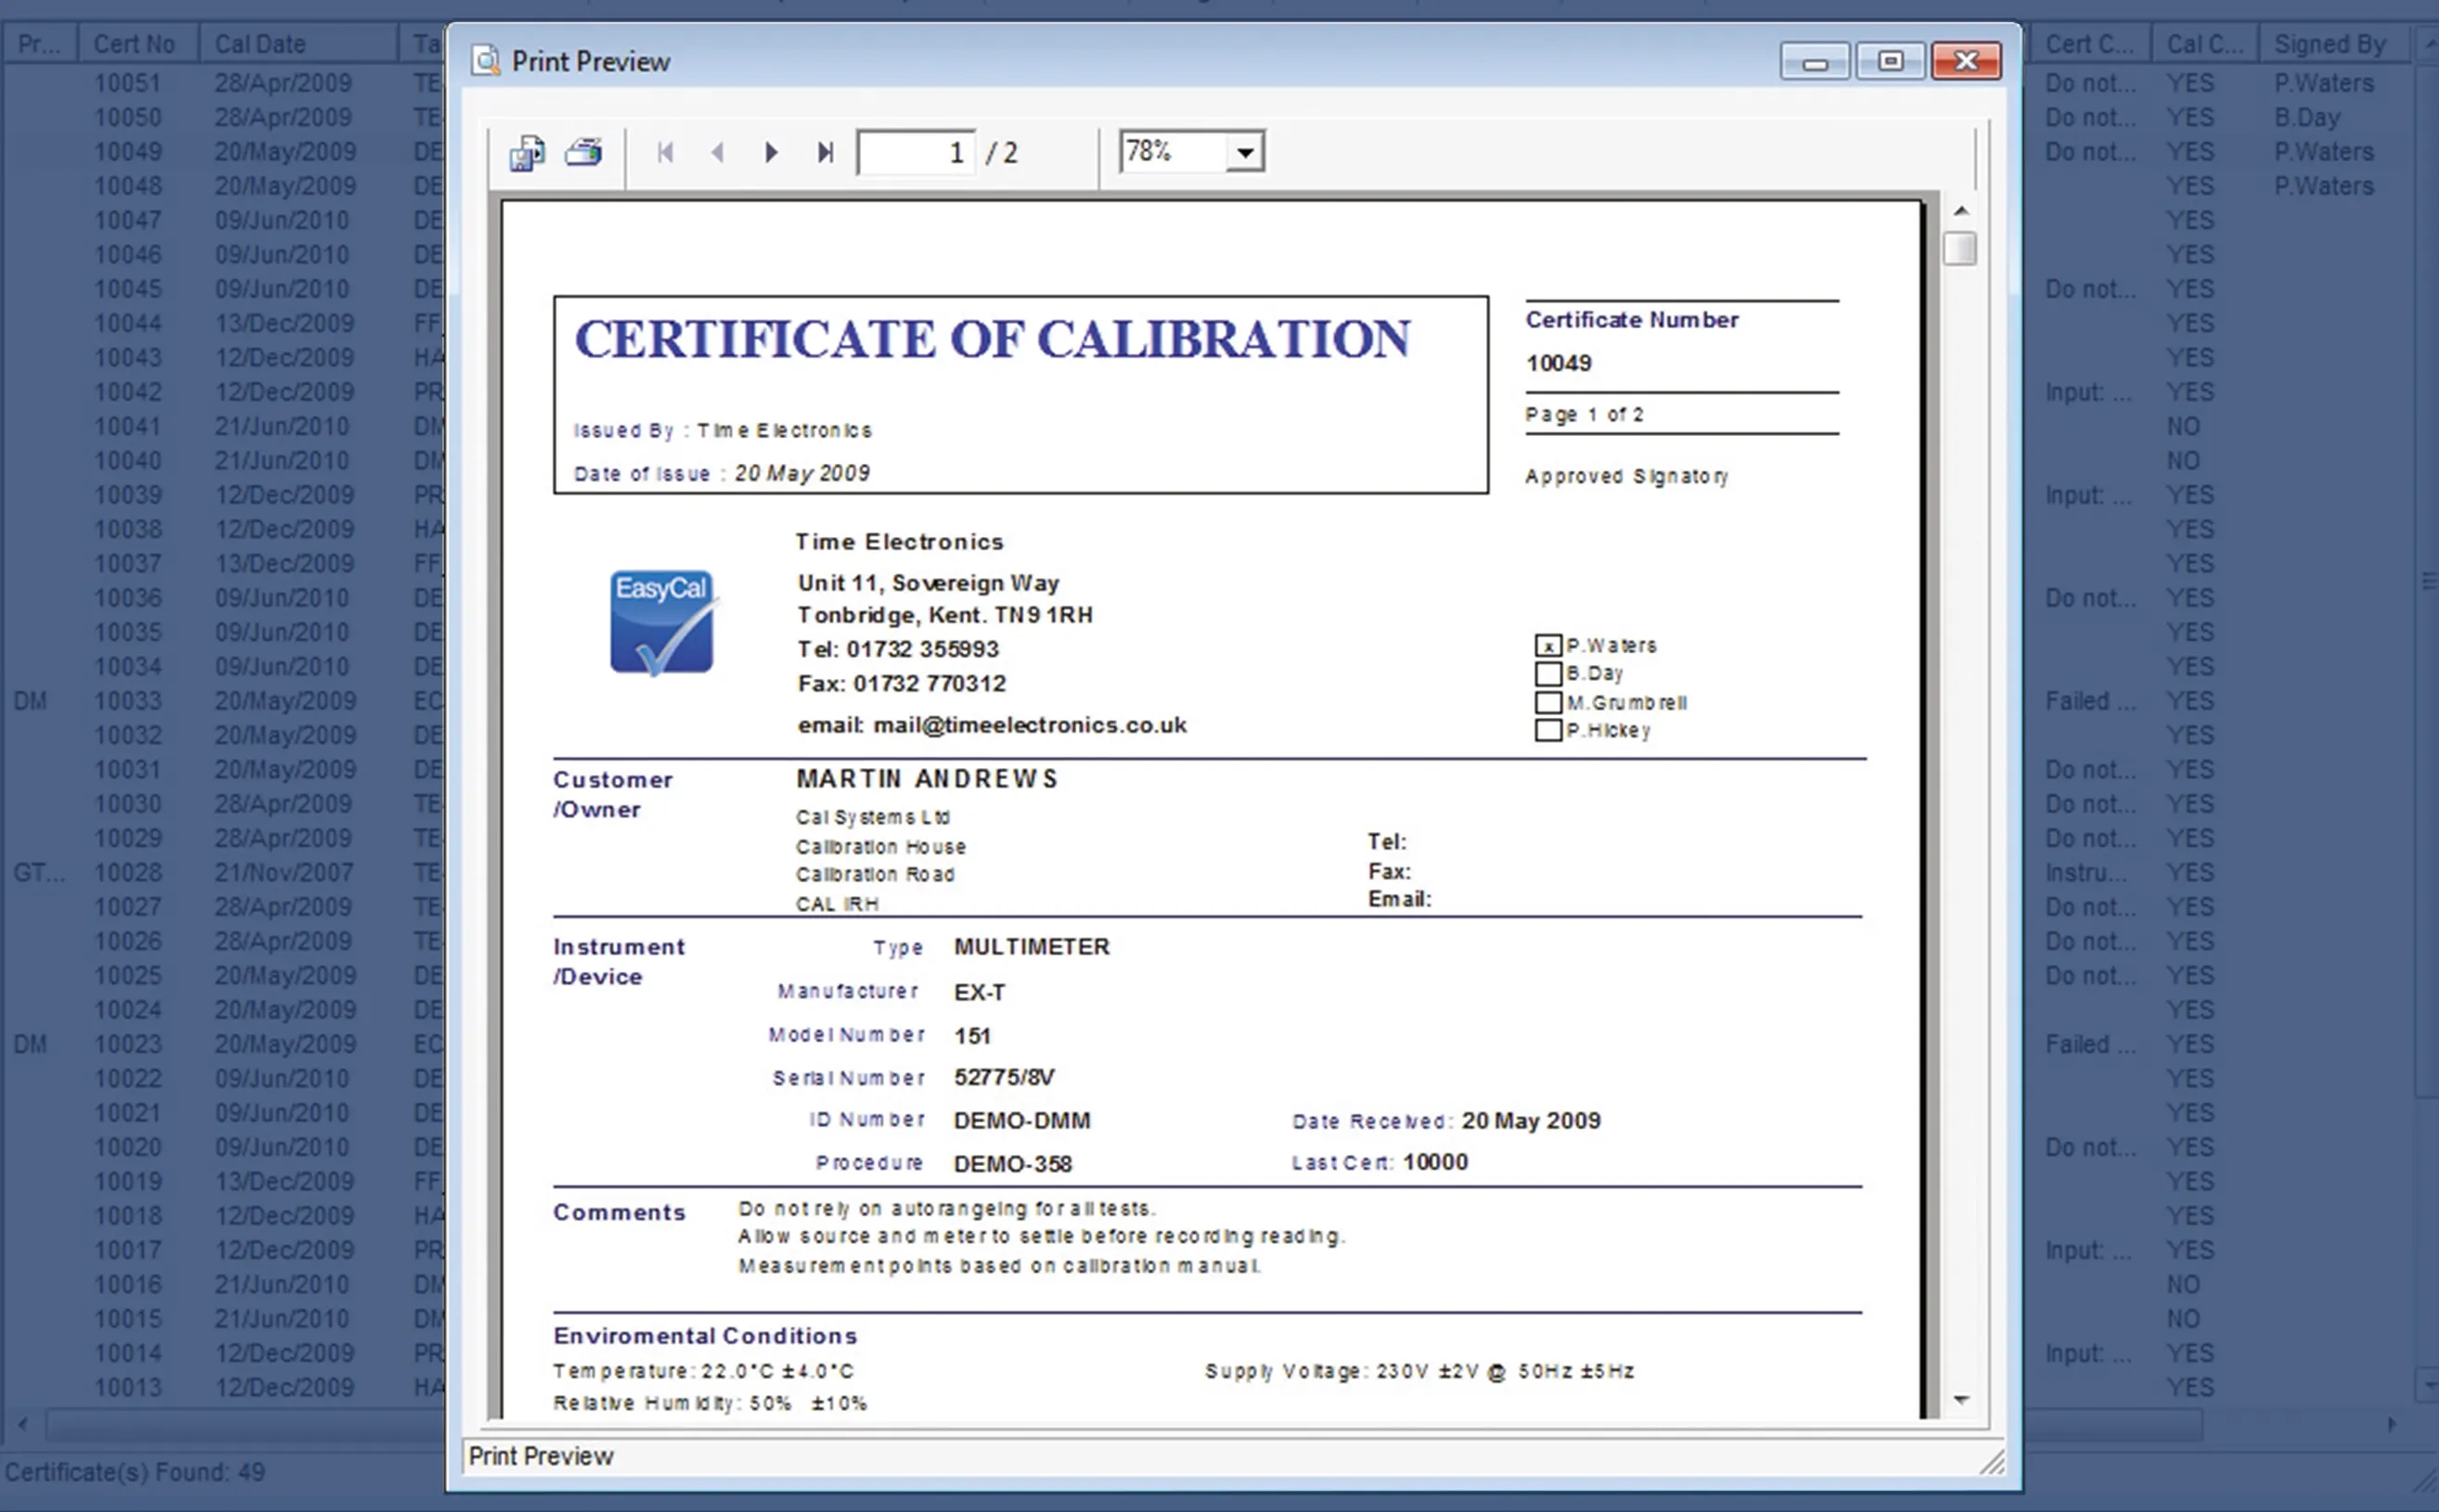Click the EasyCal logo on certificate
This screenshot has height=1512, width=2439.
point(661,622)
